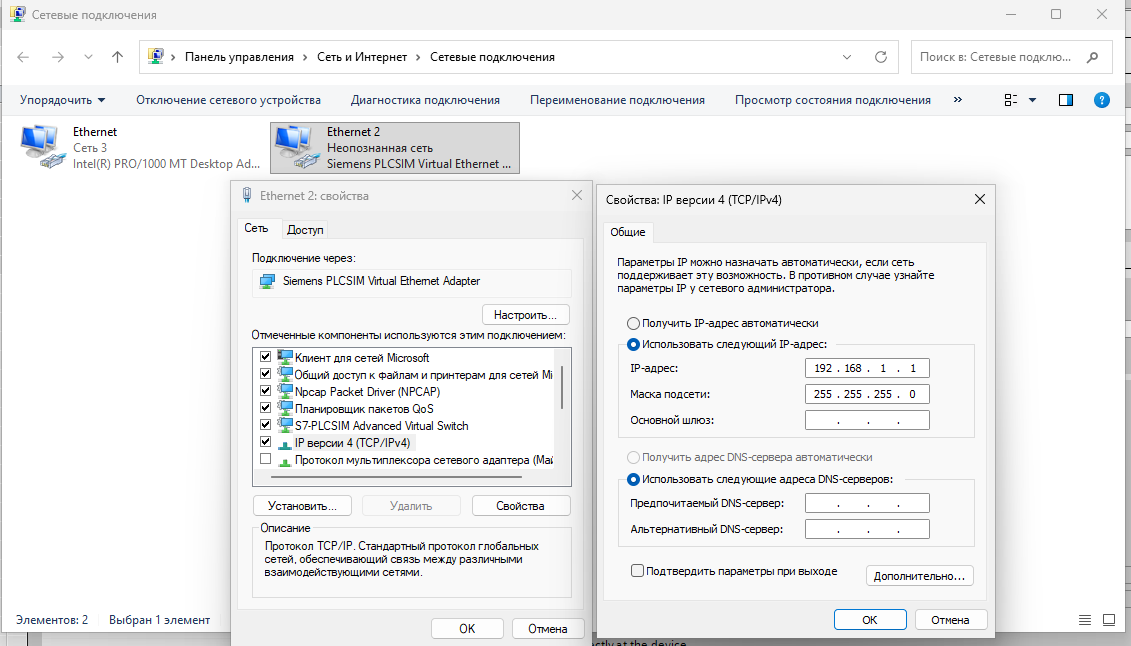Select the Npcap Packet Driver item icon
Viewport: 1131px width, 646px height.
click(x=285, y=391)
